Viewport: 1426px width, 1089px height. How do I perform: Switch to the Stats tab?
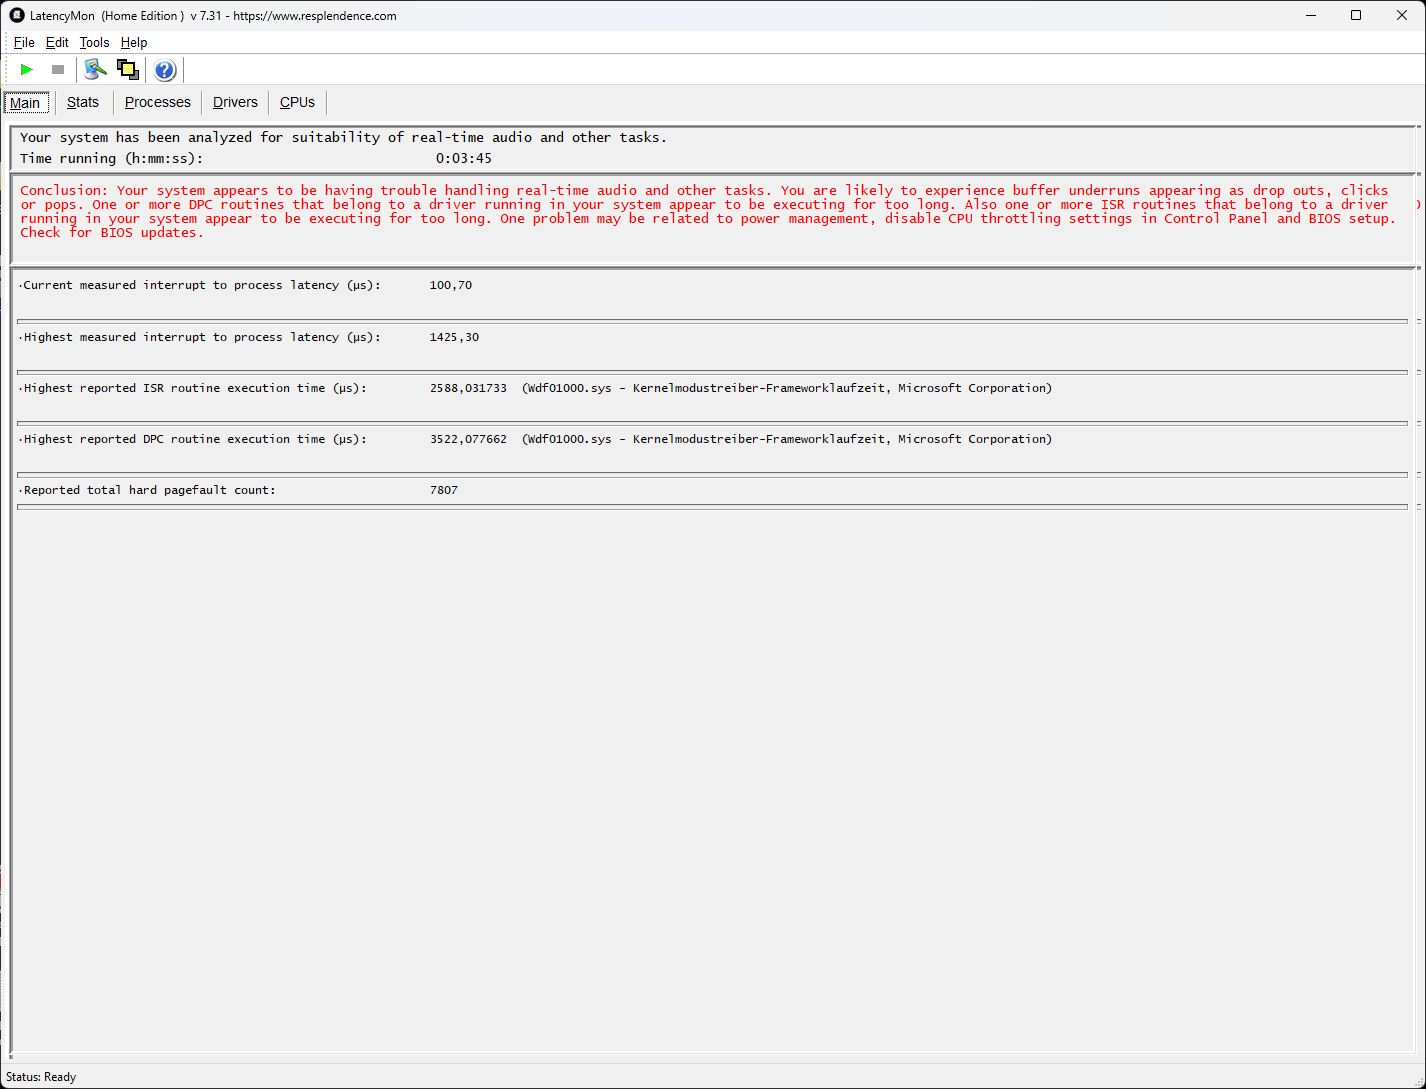(x=83, y=102)
